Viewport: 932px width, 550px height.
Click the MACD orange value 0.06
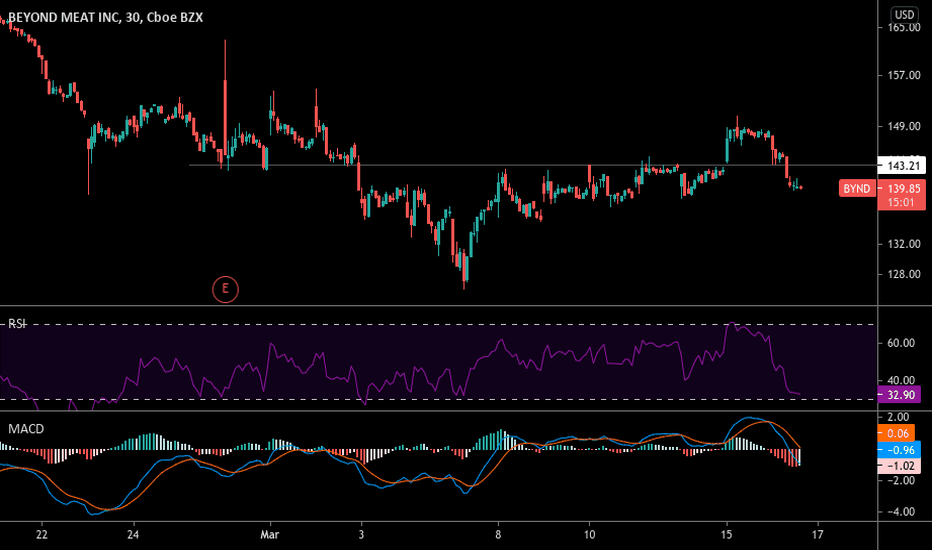(x=898, y=433)
